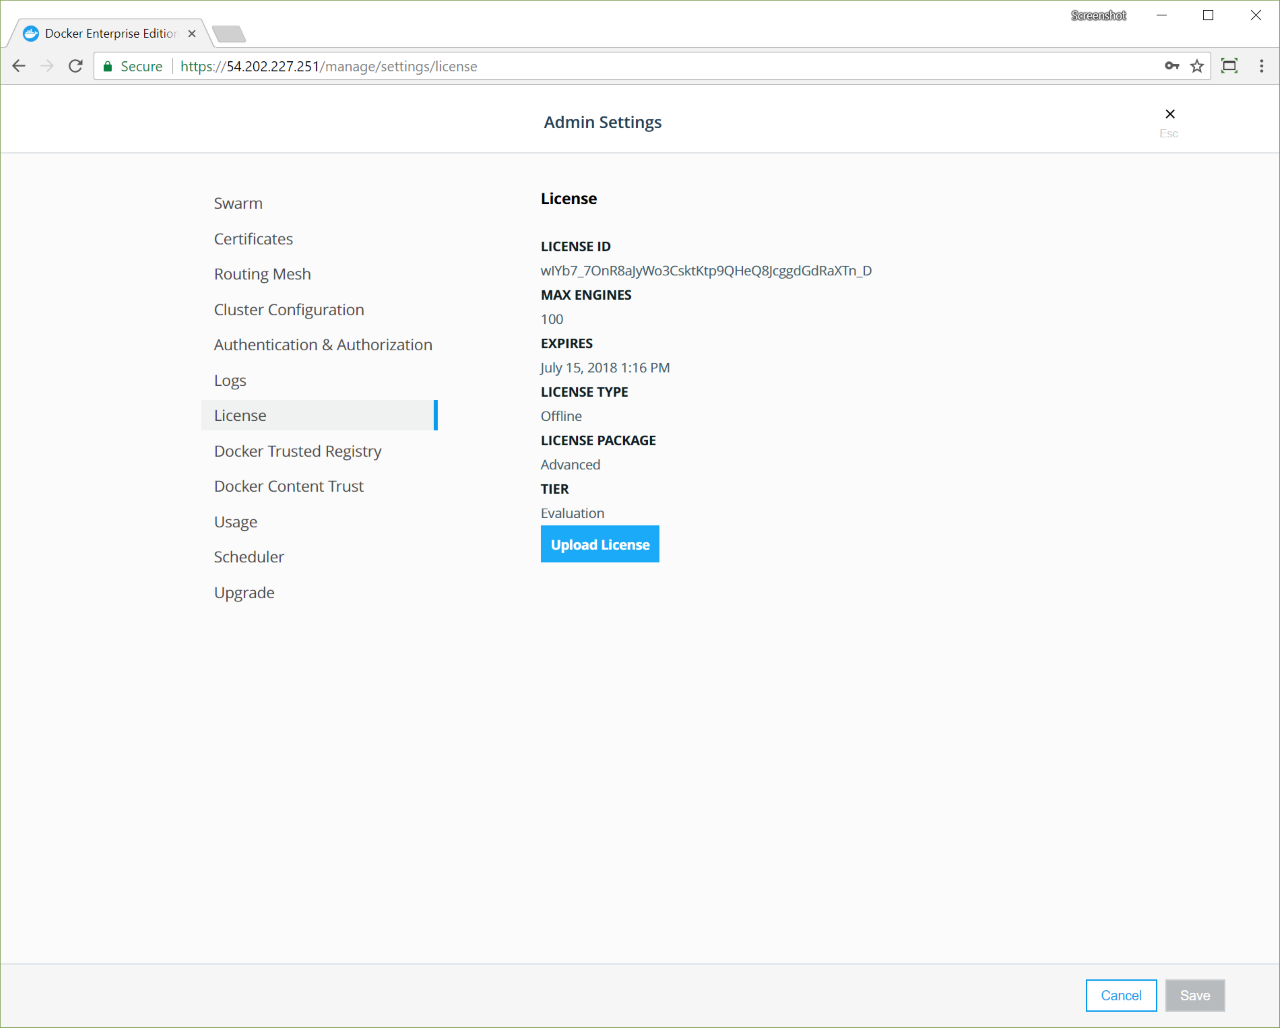1280x1028 pixels.
Task: Open the Swarm settings section
Action: [238, 203]
